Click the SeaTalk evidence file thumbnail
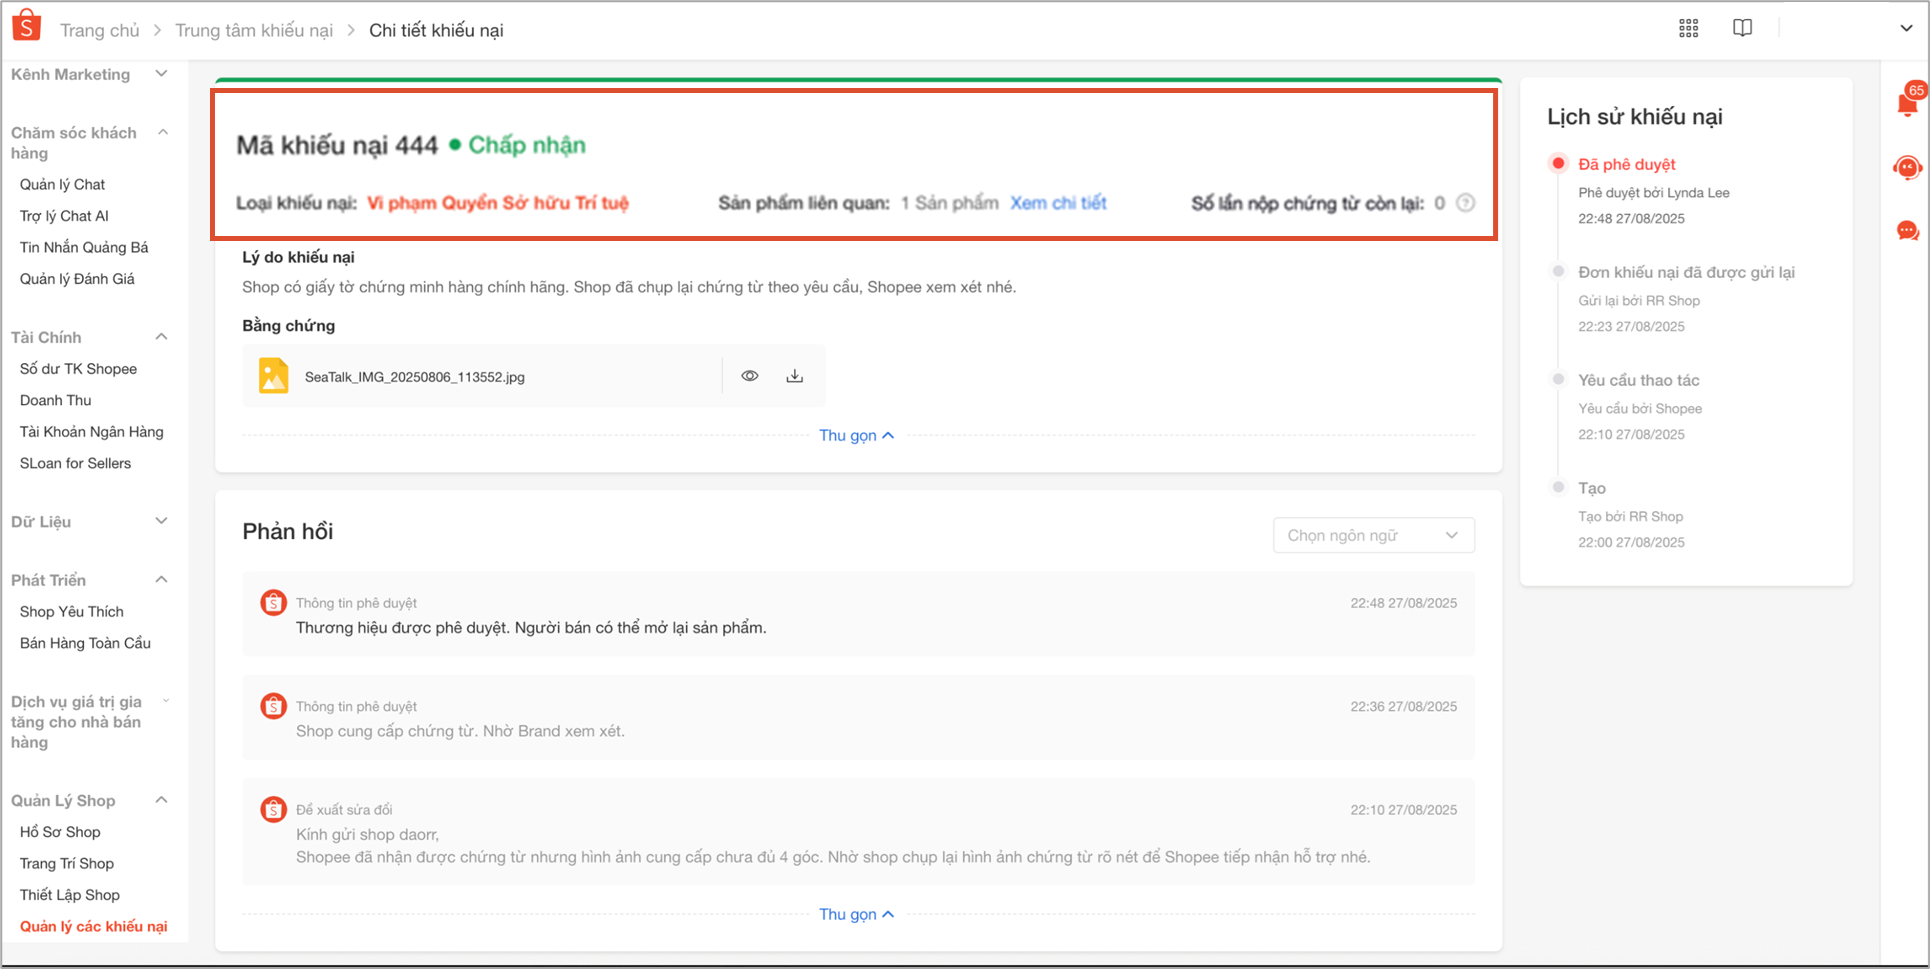 click(x=273, y=376)
